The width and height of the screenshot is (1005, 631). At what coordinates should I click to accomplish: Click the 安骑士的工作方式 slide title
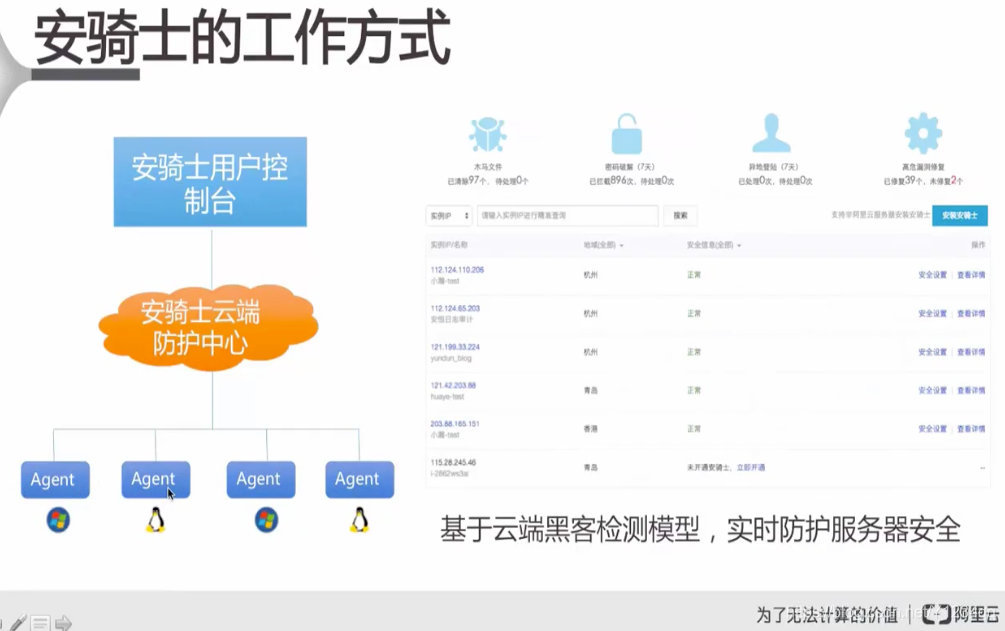pyautogui.click(x=242, y=38)
